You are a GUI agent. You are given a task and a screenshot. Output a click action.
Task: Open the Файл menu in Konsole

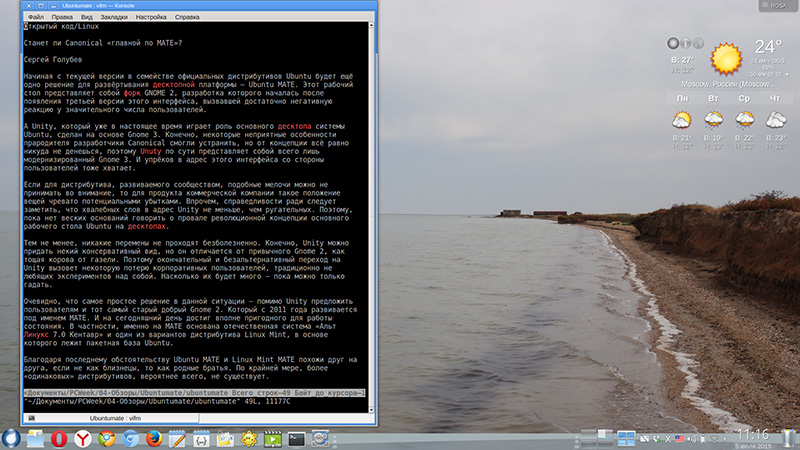point(36,17)
